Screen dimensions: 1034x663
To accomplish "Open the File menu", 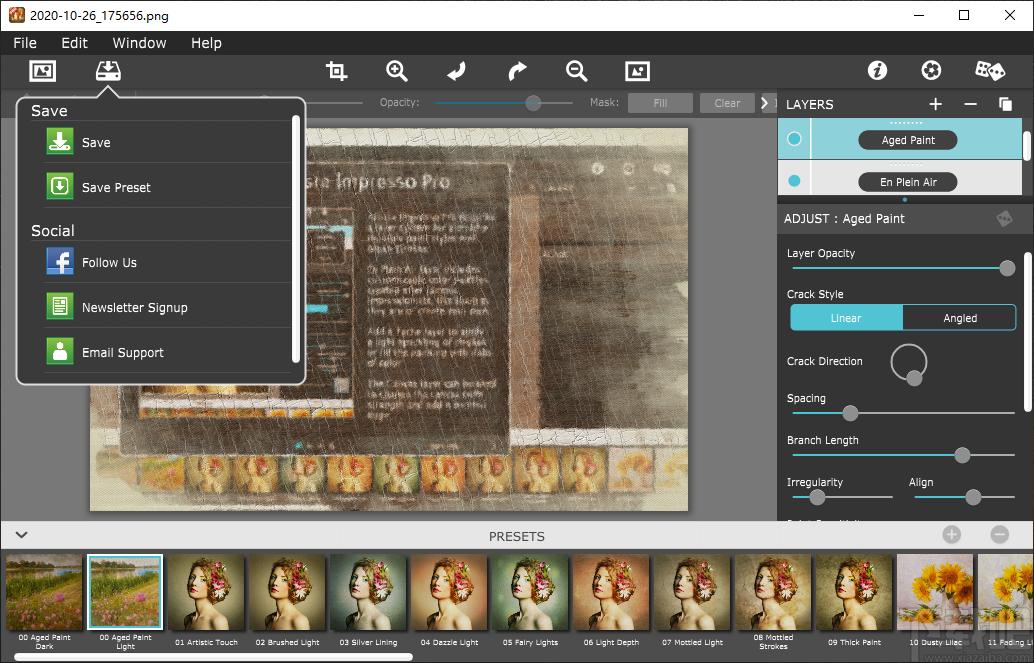I will point(25,43).
